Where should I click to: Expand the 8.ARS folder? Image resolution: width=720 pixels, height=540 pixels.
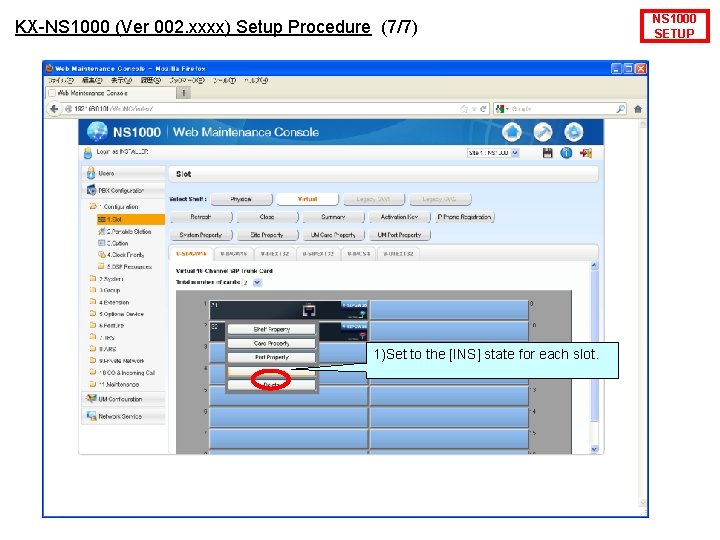(93, 349)
